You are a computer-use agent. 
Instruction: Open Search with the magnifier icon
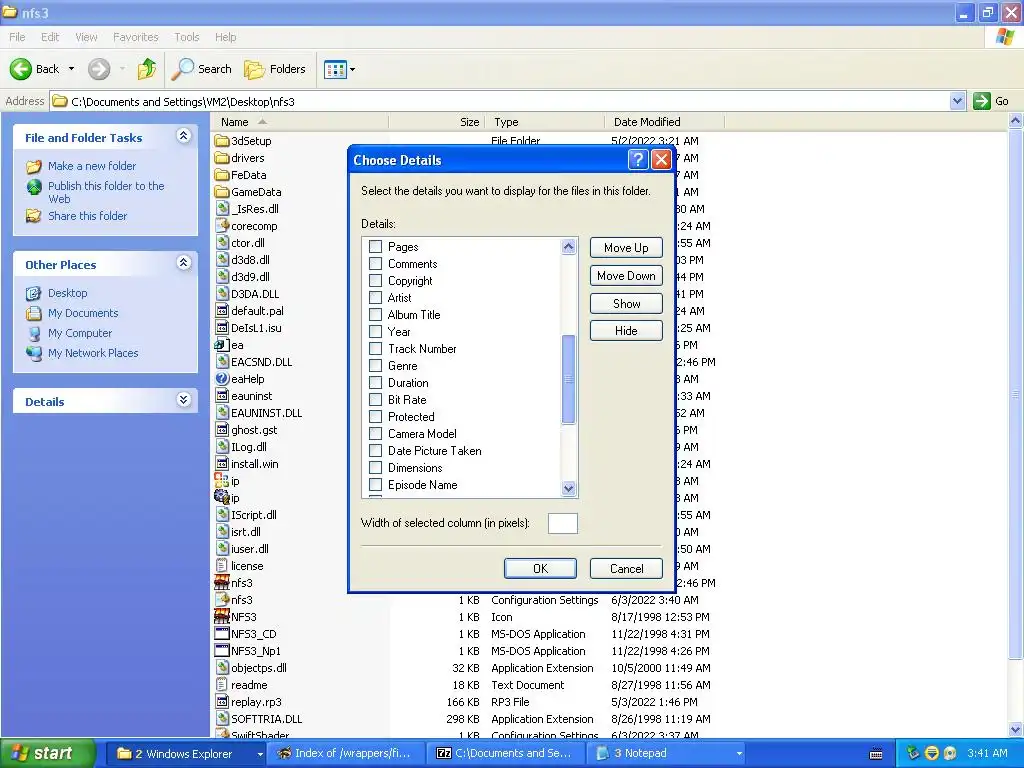(182, 69)
